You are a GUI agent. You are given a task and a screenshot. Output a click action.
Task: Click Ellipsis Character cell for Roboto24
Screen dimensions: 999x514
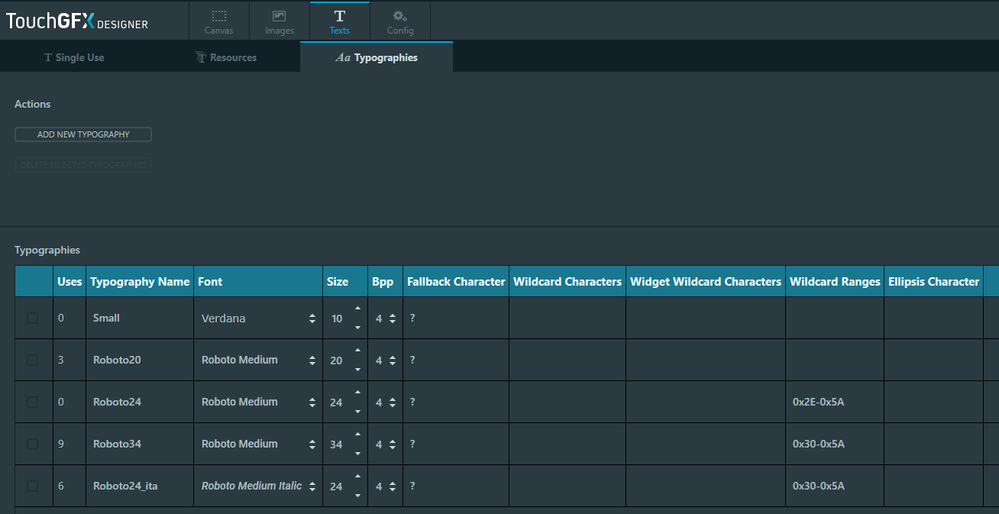(933, 402)
